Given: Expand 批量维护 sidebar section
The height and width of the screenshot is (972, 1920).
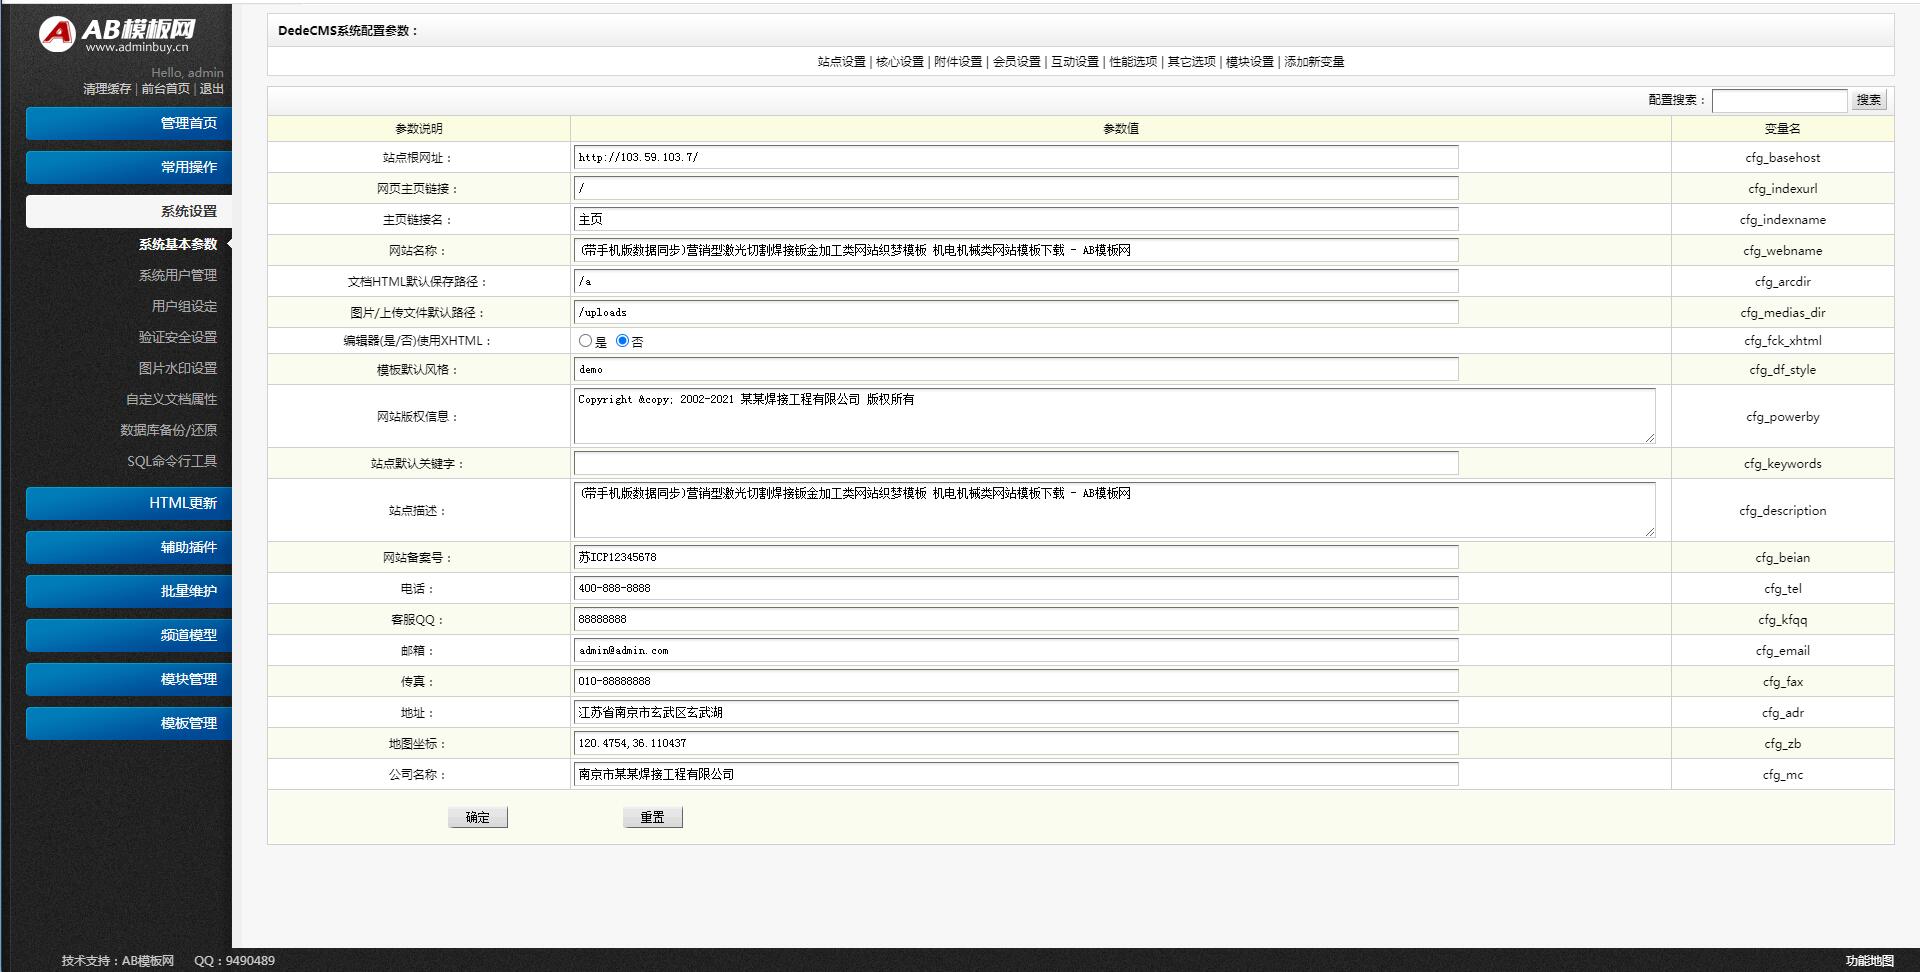Looking at the screenshot, I should click(129, 591).
